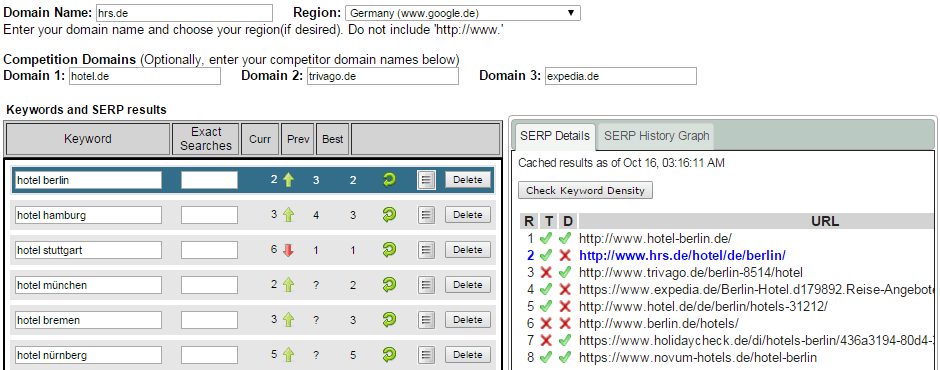Viewport: 940px width, 370px height.
Task: Refresh ranking for hotel berlin keyword
Action: 389,180
